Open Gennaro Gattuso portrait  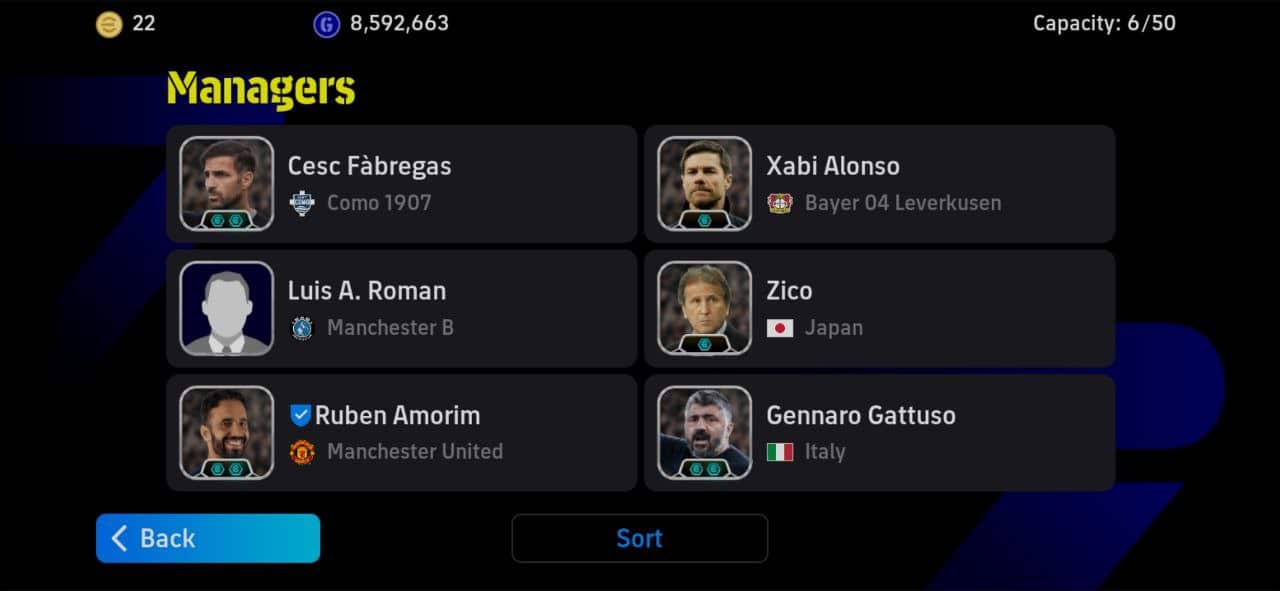click(x=705, y=432)
